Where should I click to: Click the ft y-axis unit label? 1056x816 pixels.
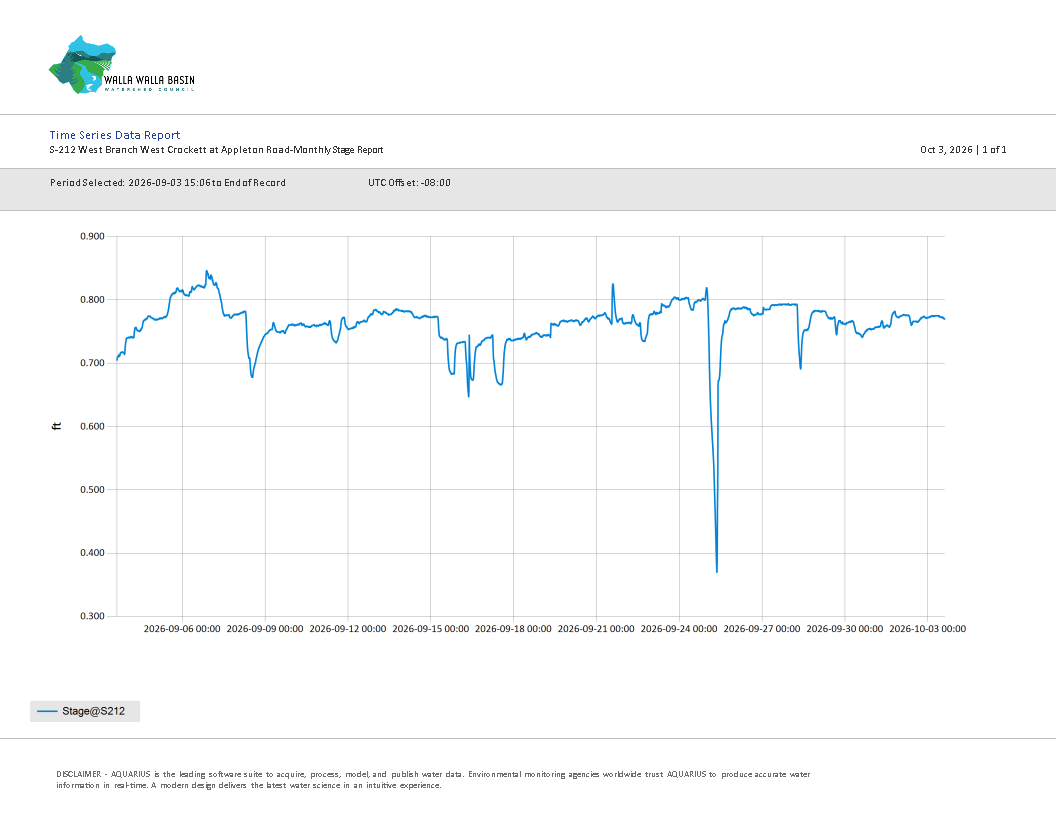57,426
